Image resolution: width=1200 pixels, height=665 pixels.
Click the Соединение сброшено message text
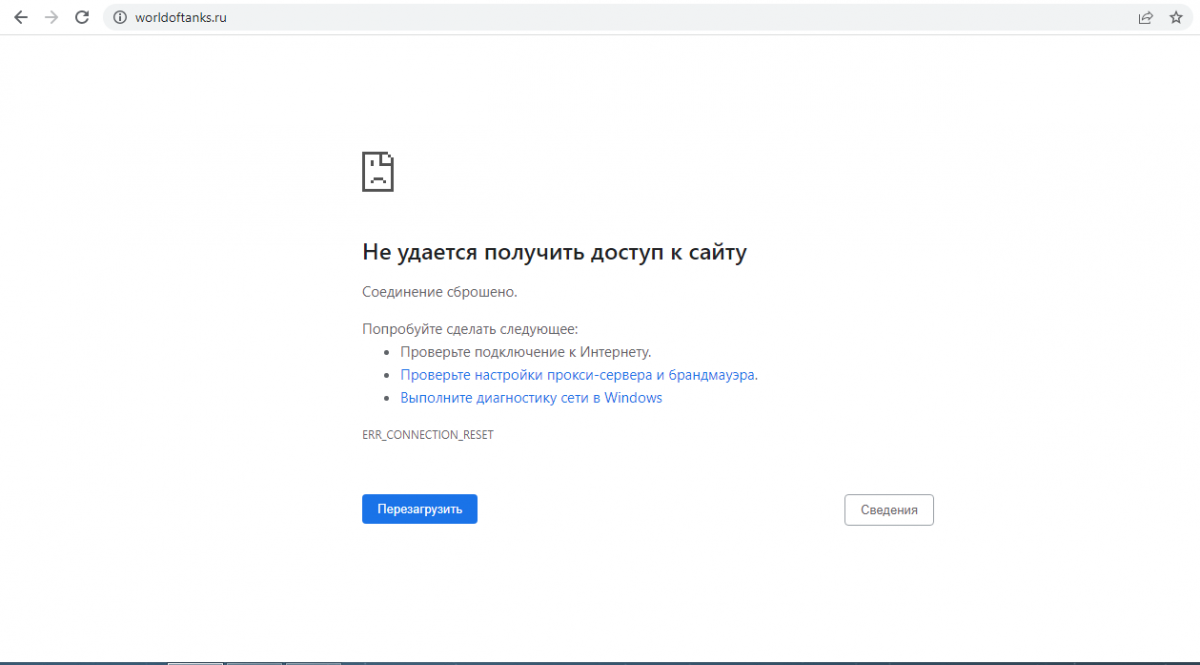point(439,292)
